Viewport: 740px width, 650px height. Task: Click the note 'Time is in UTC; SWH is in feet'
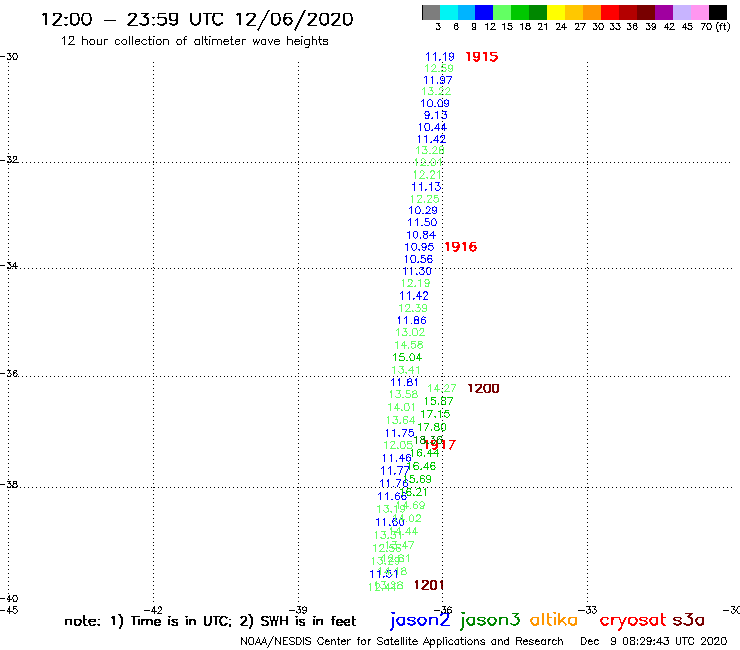(x=210, y=621)
